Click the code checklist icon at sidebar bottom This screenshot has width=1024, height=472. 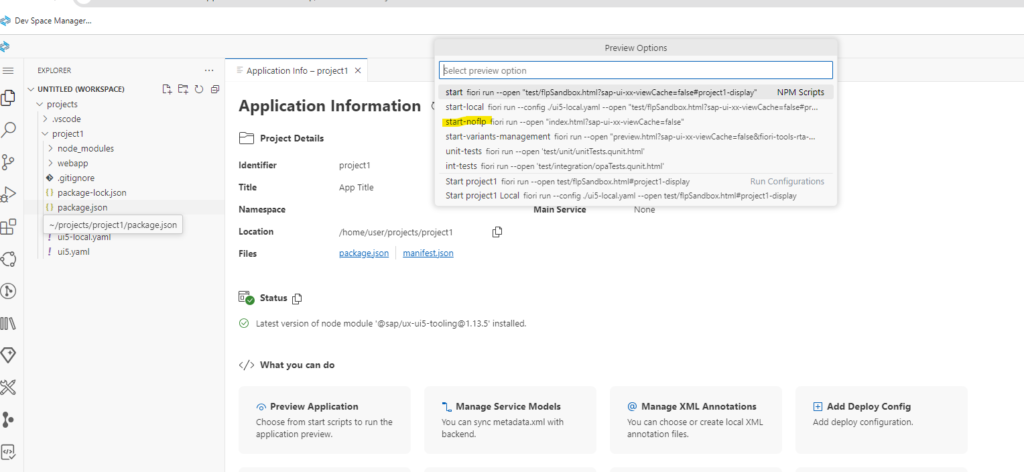tap(8, 451)
